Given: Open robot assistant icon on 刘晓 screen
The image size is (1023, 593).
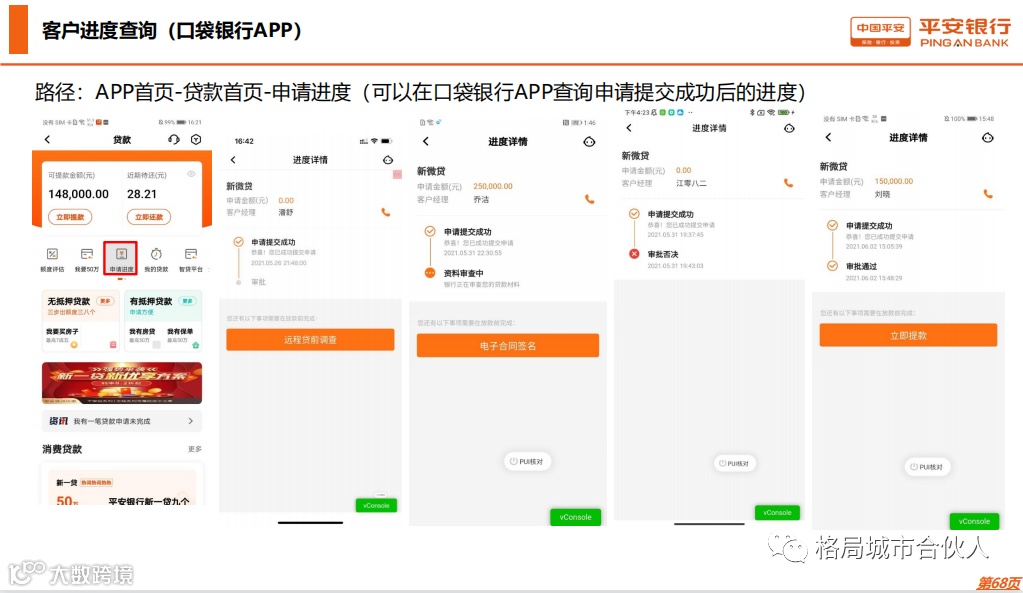Looking at the screenshot, I should pyautogui.click(x=988, y=138).
